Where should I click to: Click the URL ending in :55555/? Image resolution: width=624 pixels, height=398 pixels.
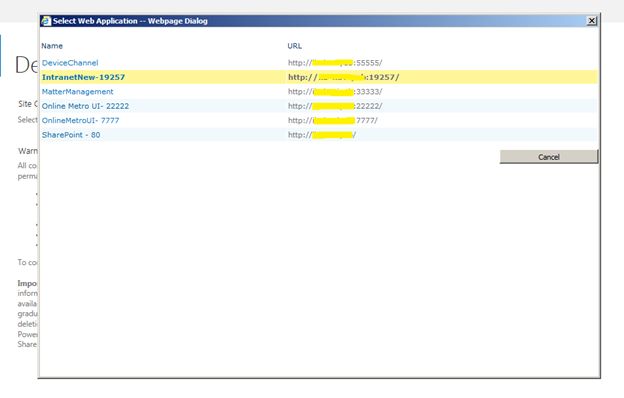click(335, 63)
